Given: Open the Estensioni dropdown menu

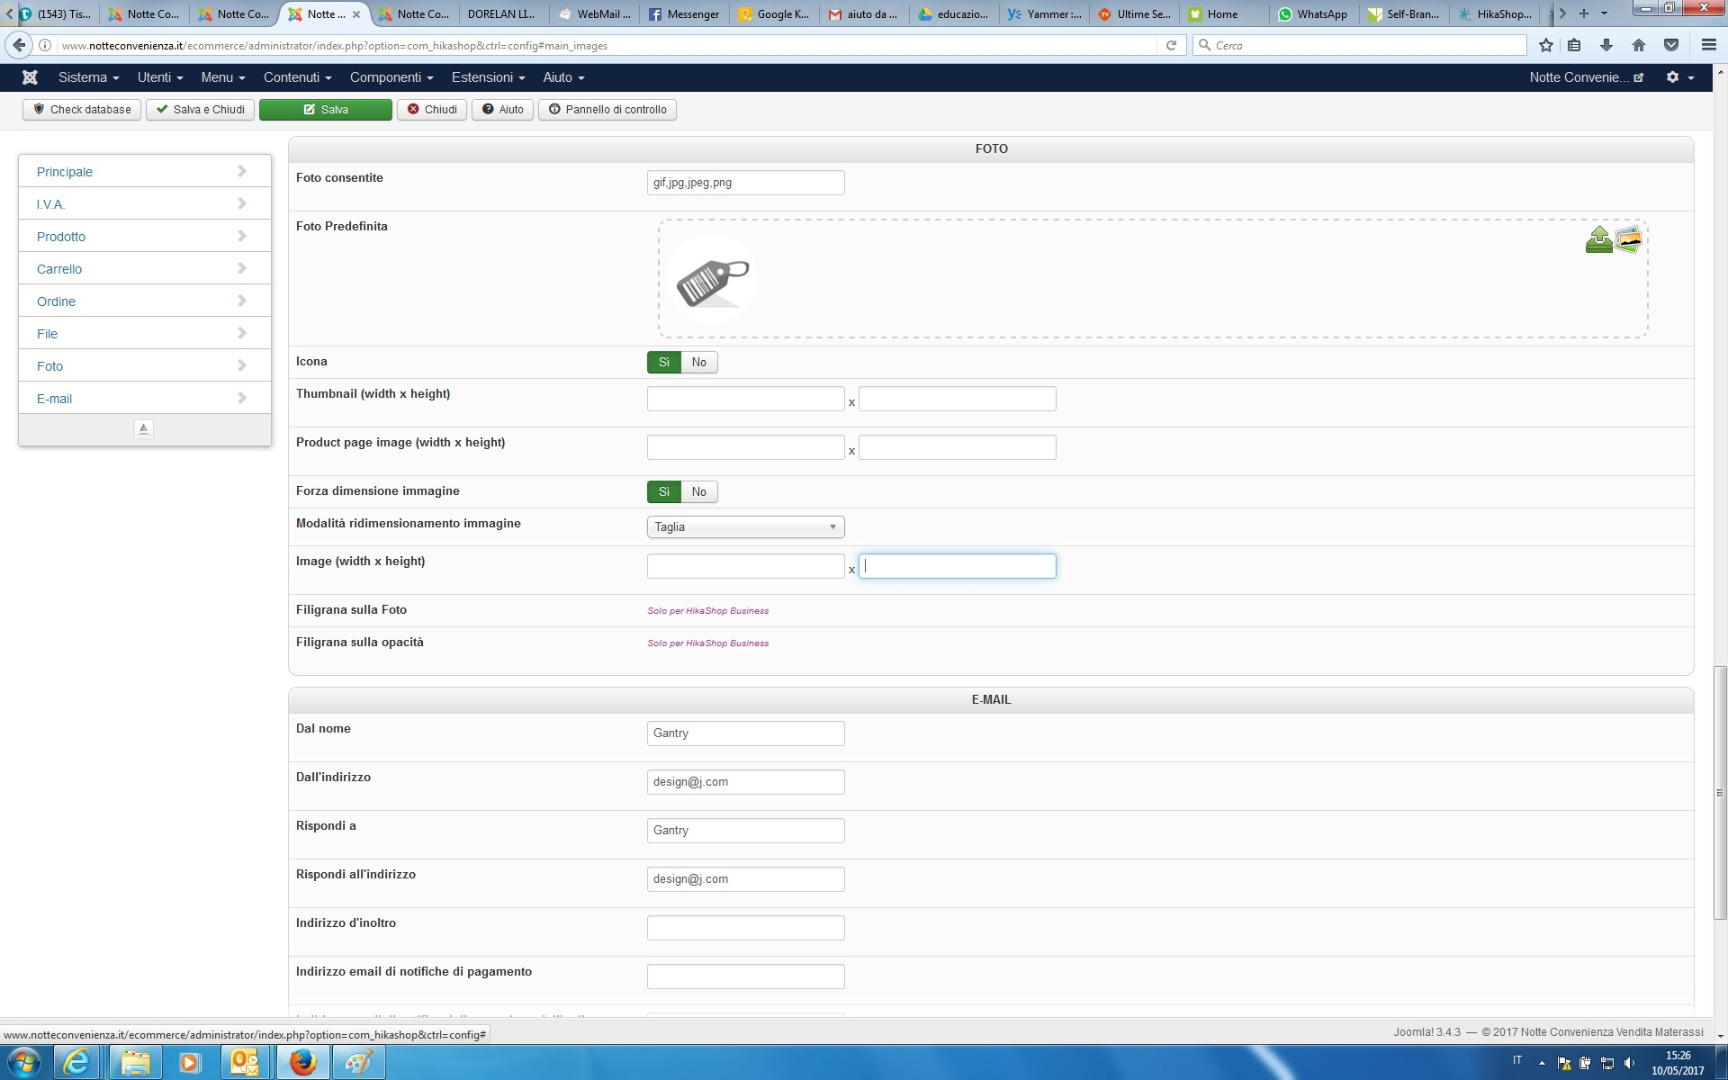Looking at the screenshot, I should pyautogui.click(x=488, y=77).
